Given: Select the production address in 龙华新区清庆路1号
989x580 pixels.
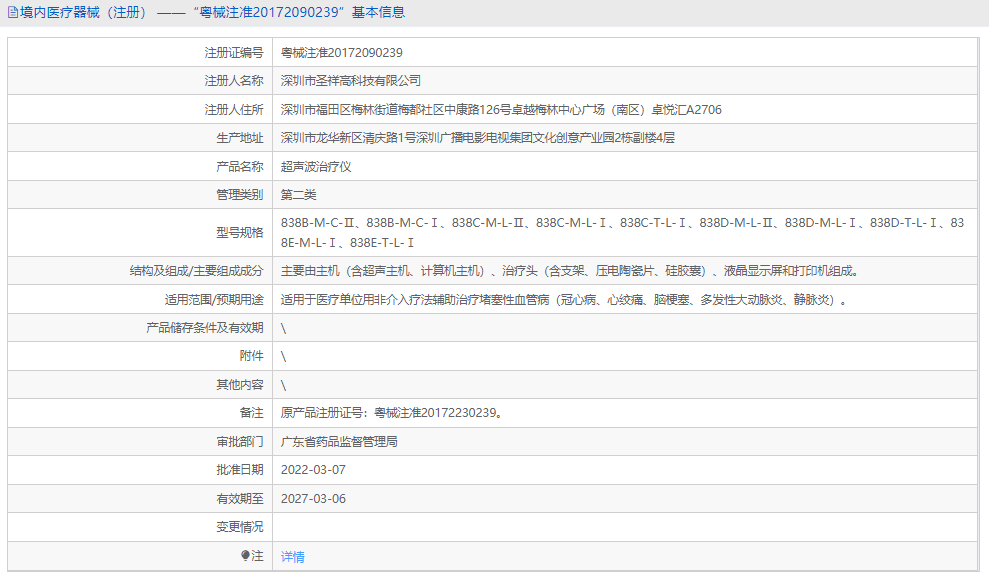Looking at the screenshot, I should 477,137.
